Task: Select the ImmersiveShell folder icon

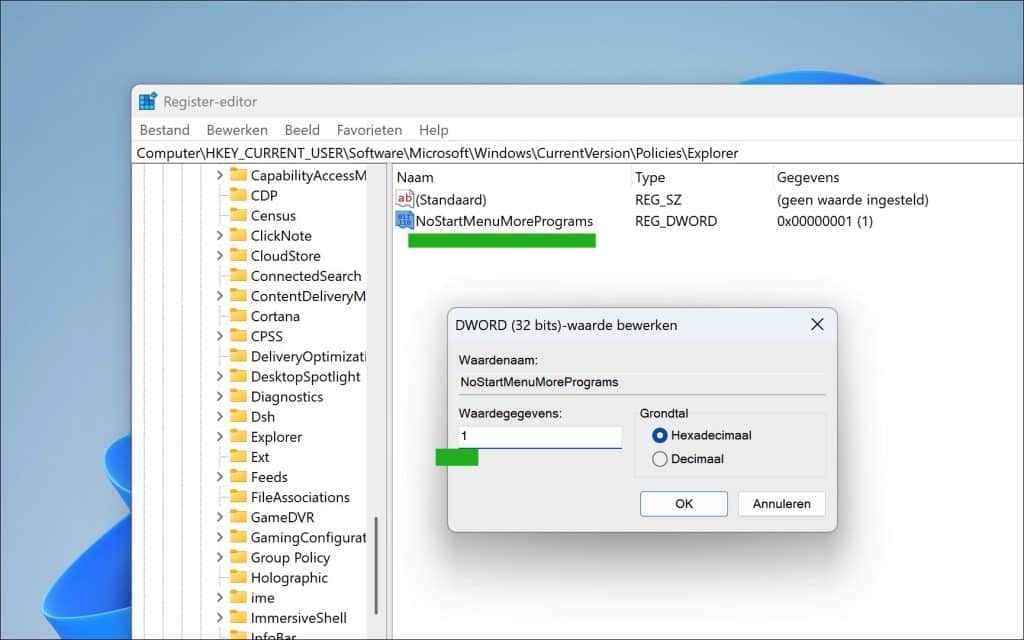Action: pyautogui.click(x=239, y=618)
